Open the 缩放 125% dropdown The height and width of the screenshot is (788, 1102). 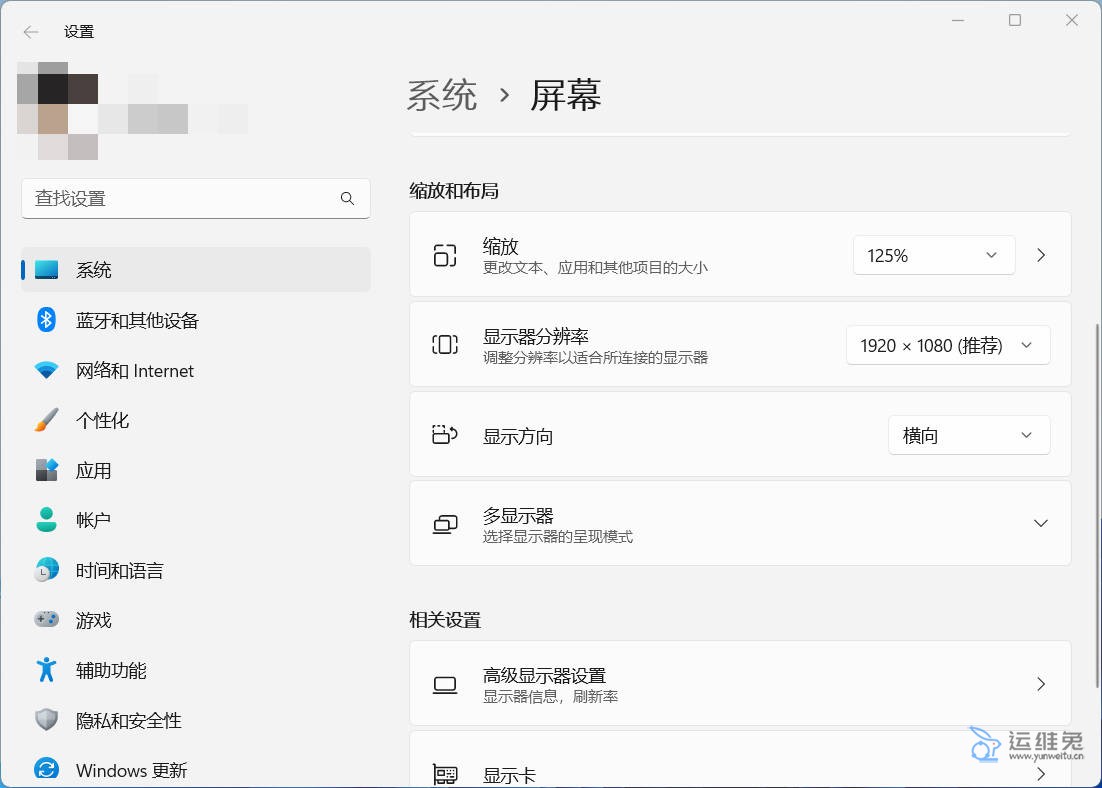point(933,255)
